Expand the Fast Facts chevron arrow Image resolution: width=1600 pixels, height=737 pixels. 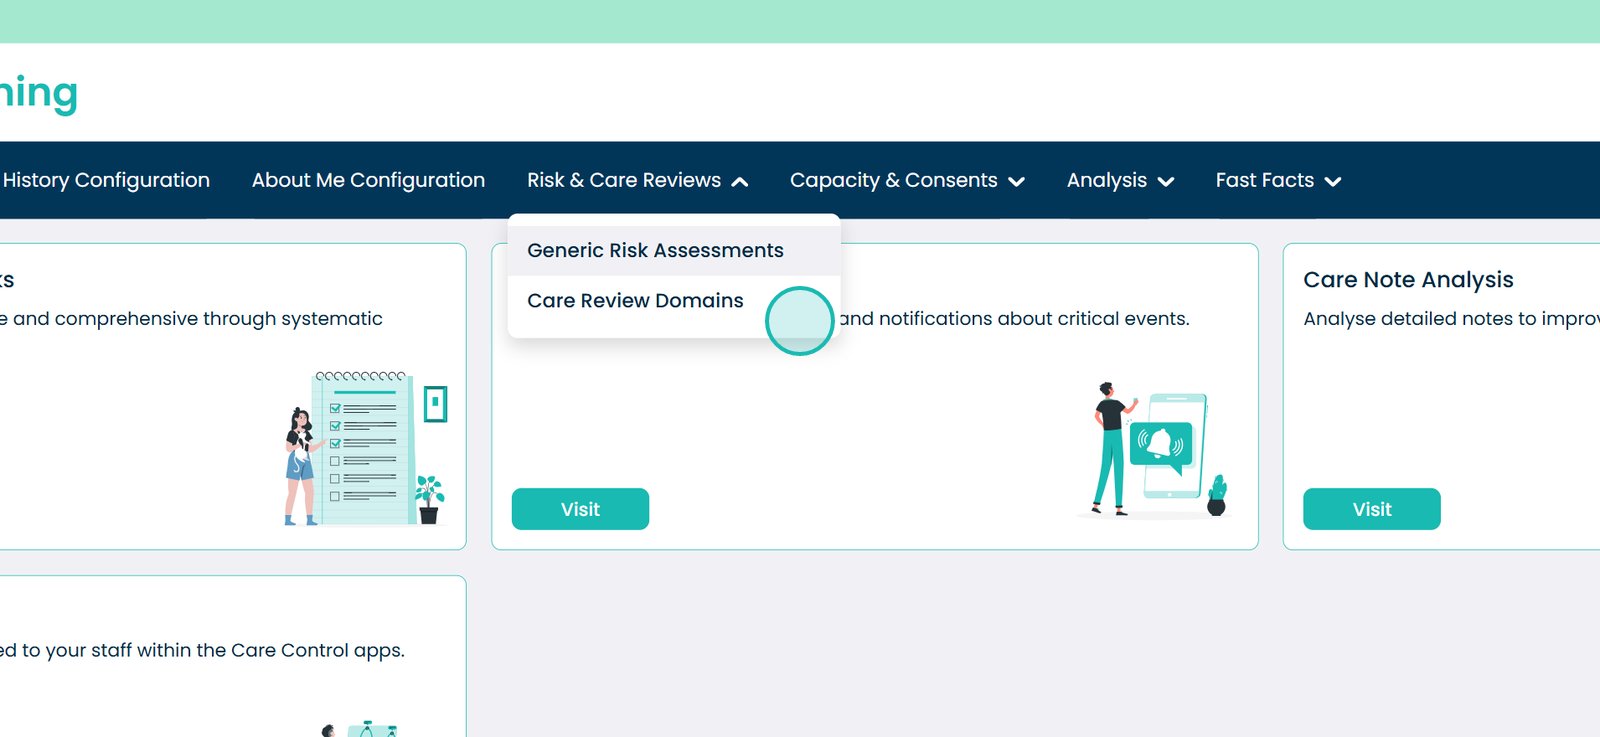coord(1332,181)
